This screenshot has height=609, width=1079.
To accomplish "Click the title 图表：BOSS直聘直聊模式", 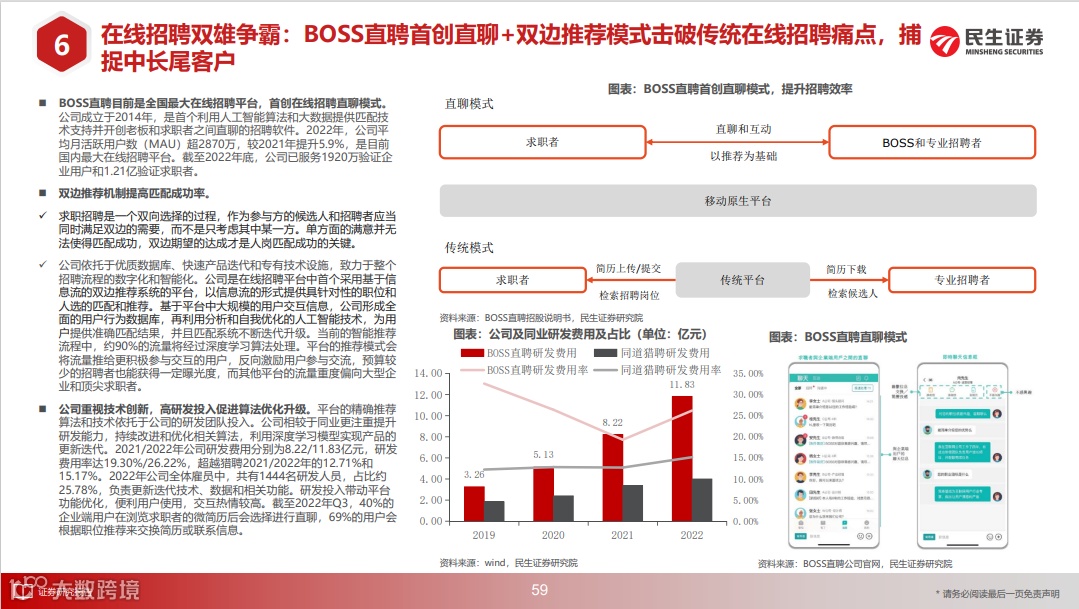I will click(837, 337).
